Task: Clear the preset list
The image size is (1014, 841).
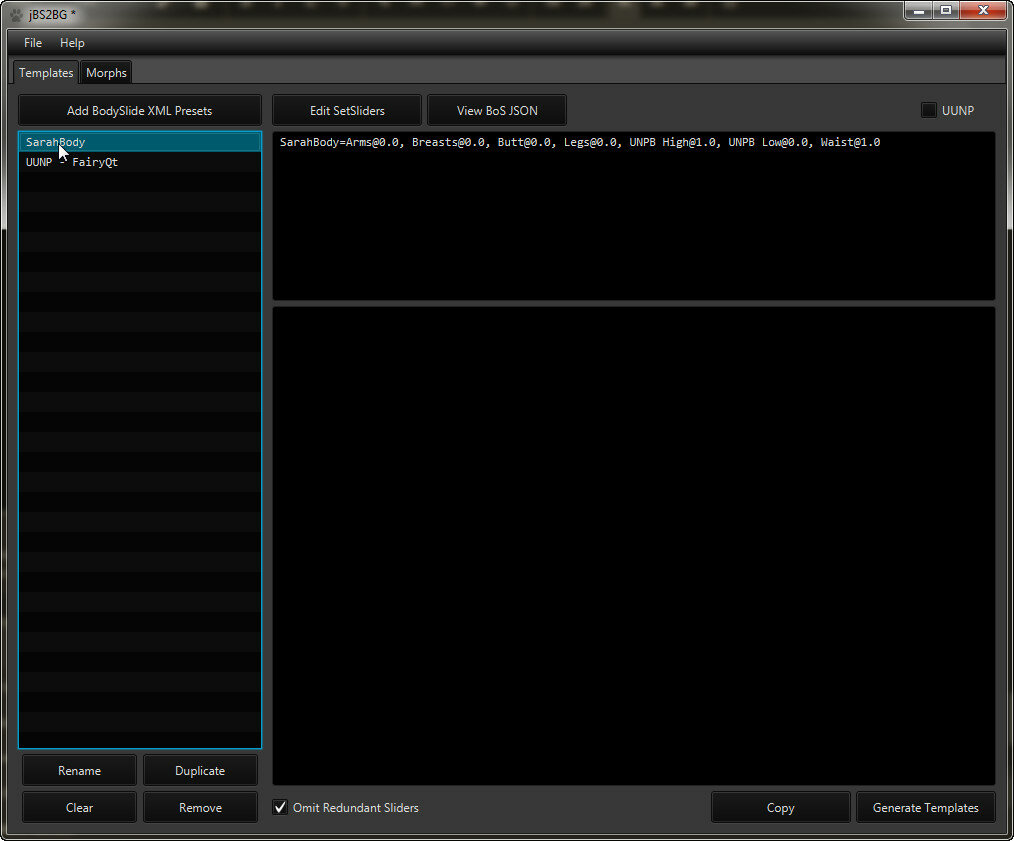Action: pos(80,807)
